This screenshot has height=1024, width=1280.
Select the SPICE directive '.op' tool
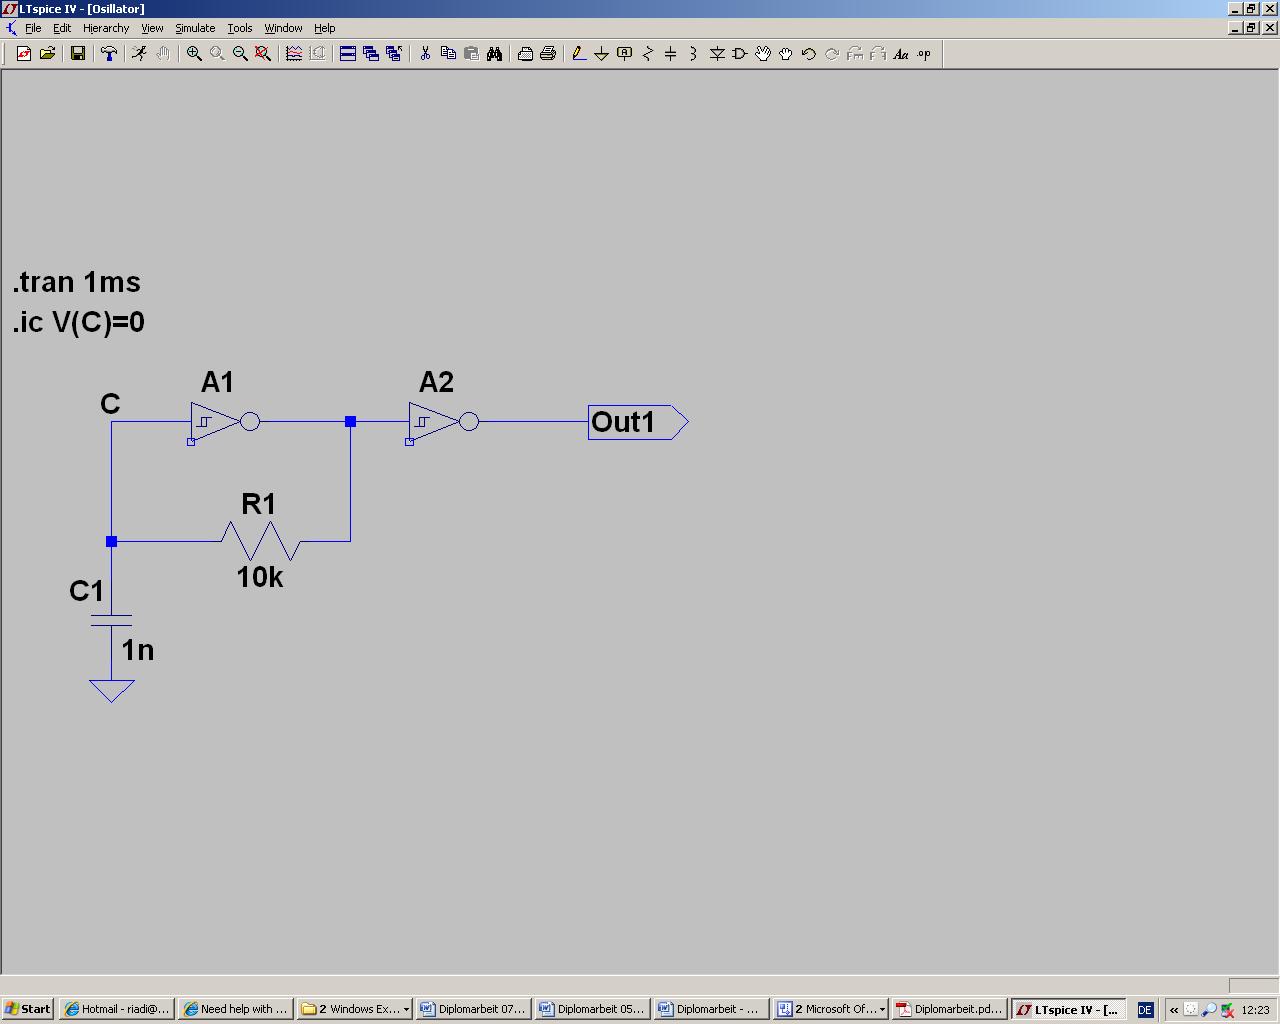click(924, 54)
